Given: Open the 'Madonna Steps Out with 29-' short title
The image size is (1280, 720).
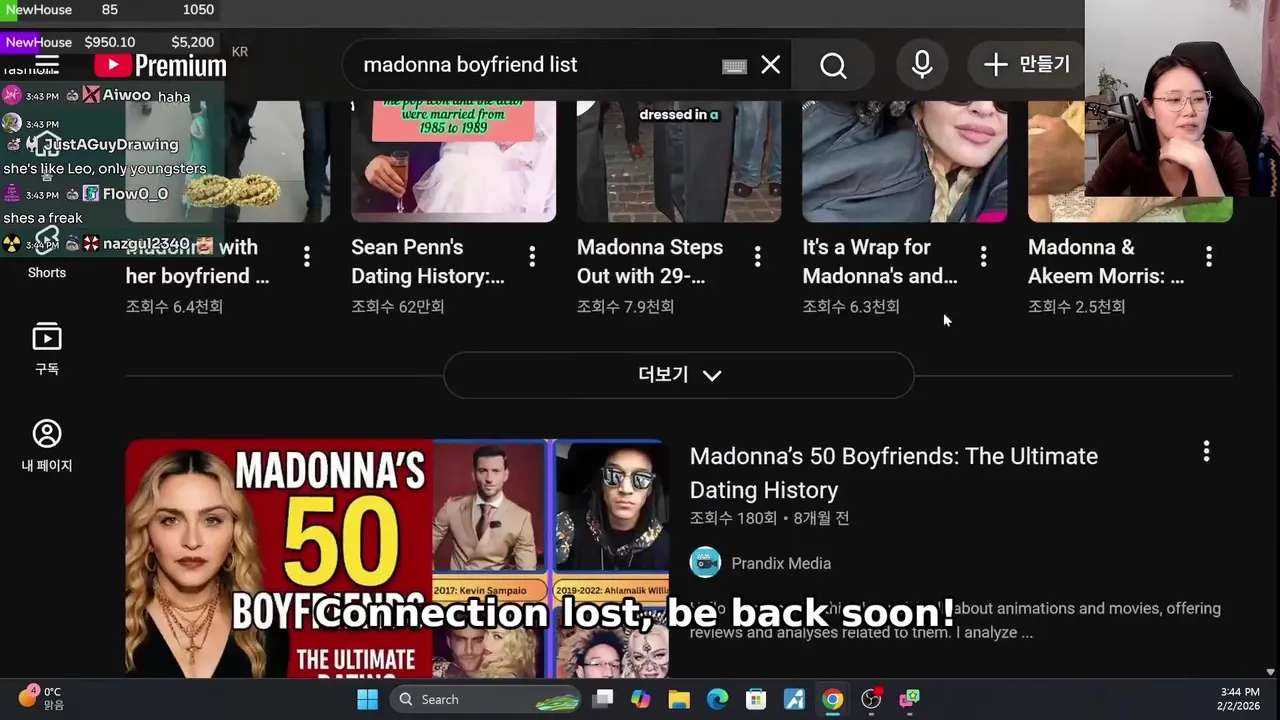Looking at the screenshot, I should coord(650,262).
